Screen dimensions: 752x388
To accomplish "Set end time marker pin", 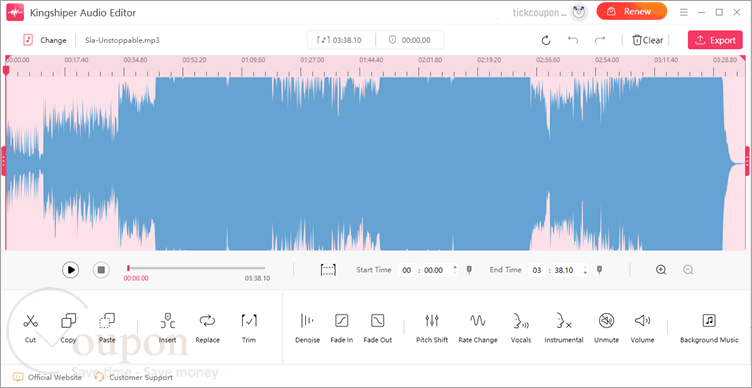I will pos(599,270).
